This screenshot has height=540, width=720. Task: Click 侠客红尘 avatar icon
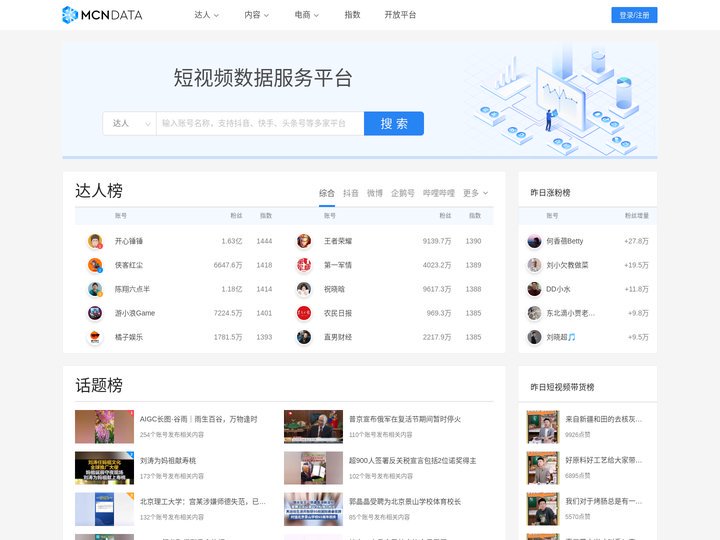95,265
